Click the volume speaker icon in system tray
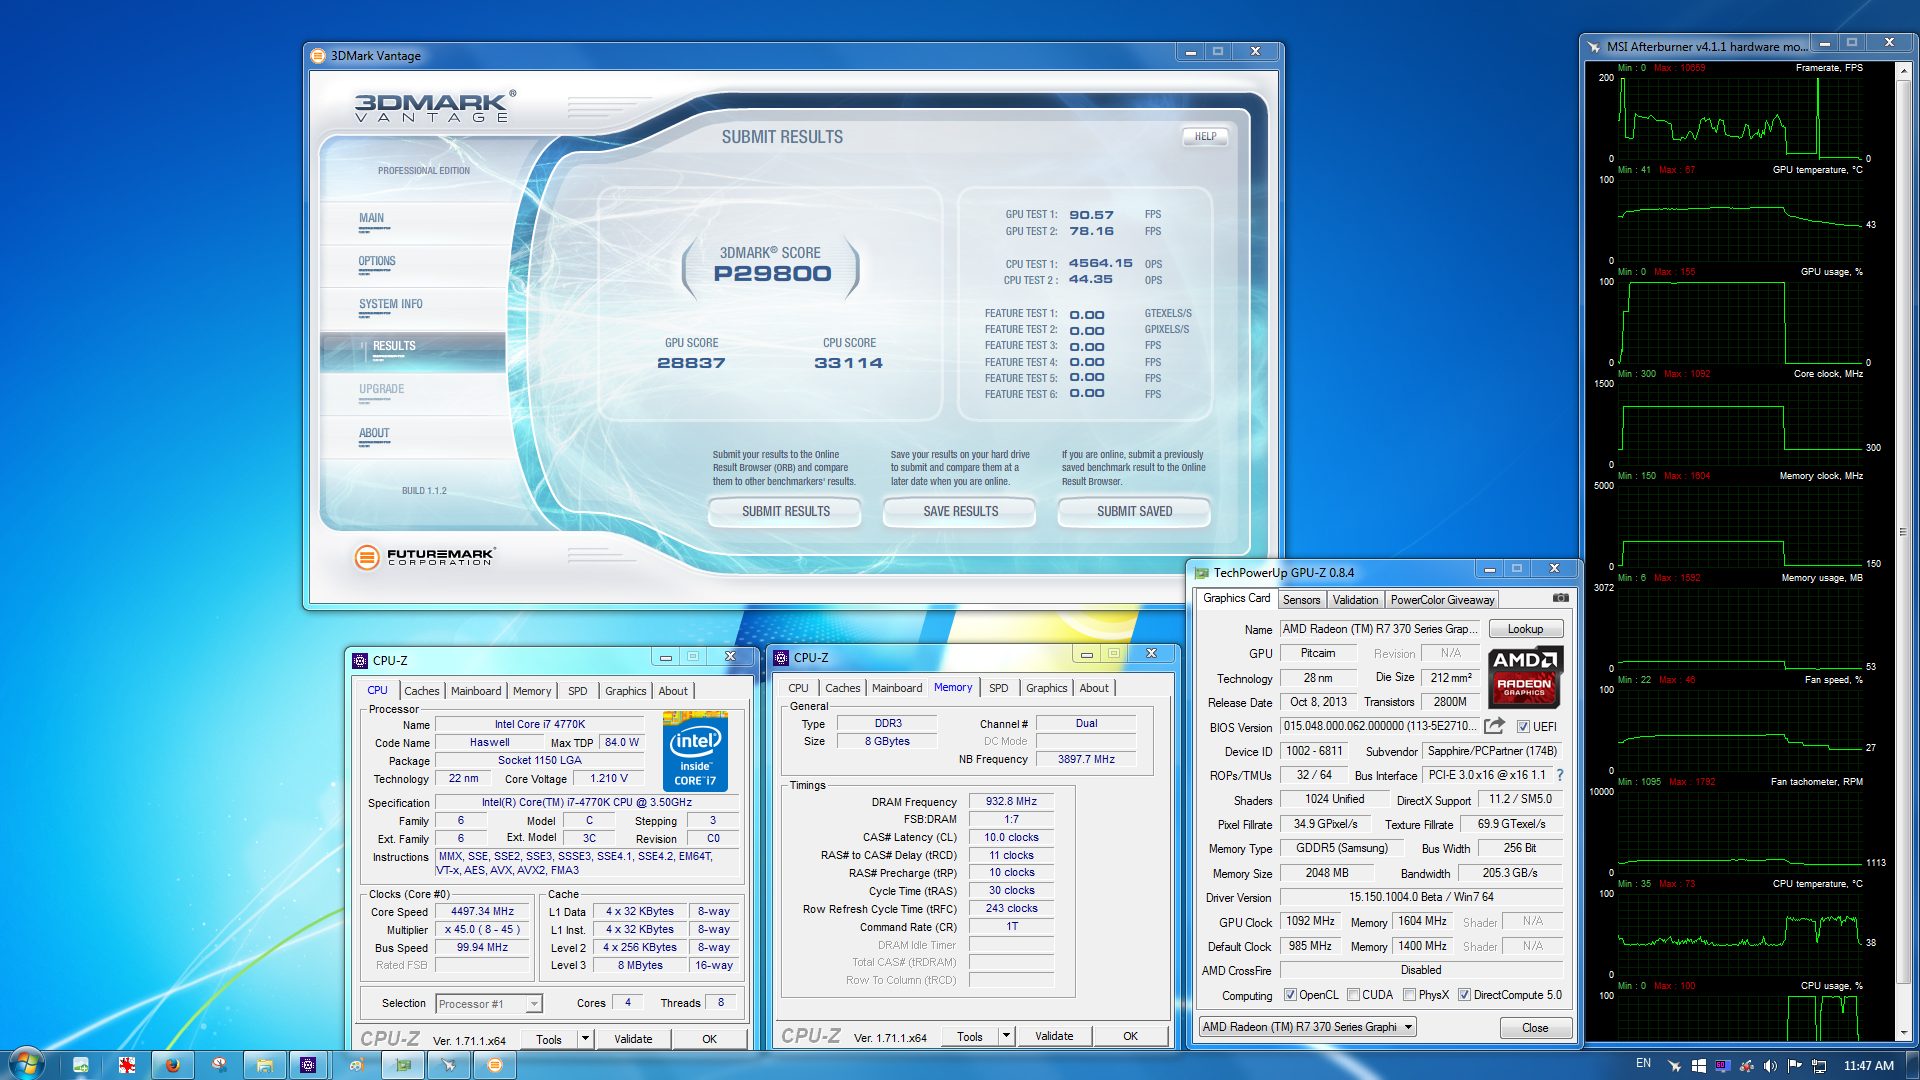The height and width of the screenshot is (1080, 1920). pyautogui.click(x=1770, y=1066)
